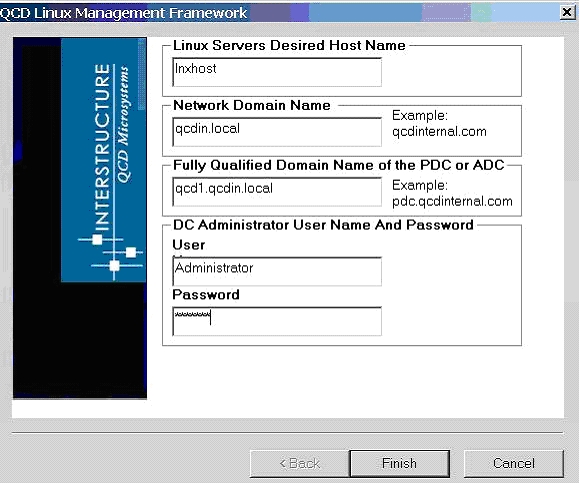The image size is (579, 484).
Task: Click the bold Password label
Action: click(206, 295)
